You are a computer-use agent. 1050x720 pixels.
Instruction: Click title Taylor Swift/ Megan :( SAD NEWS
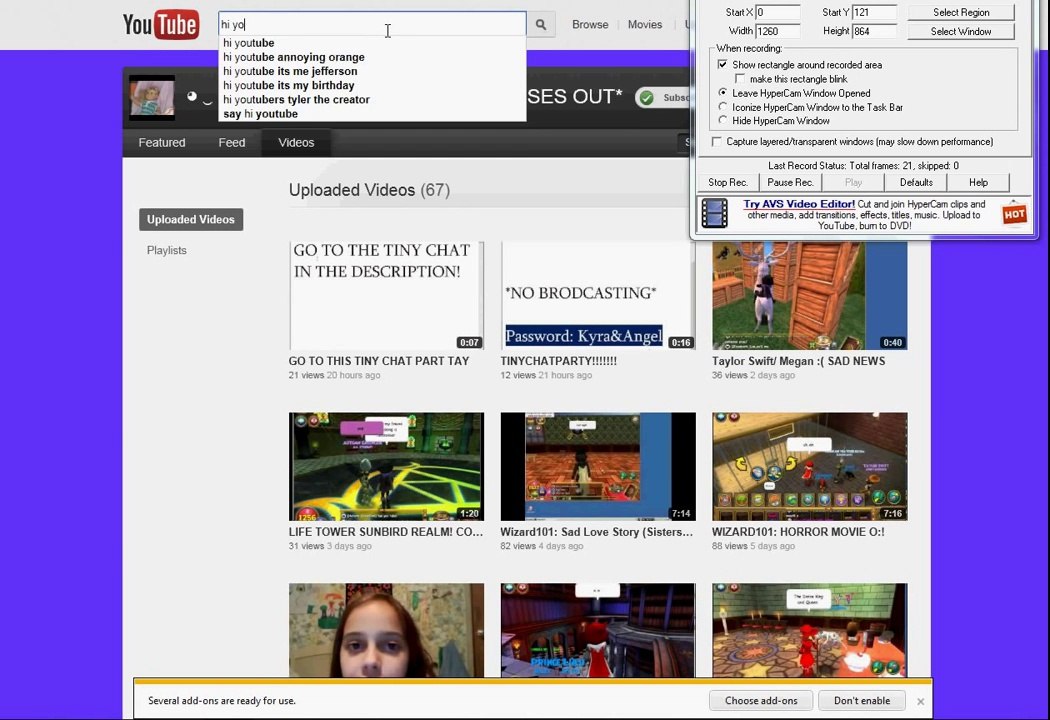point(798,361)
